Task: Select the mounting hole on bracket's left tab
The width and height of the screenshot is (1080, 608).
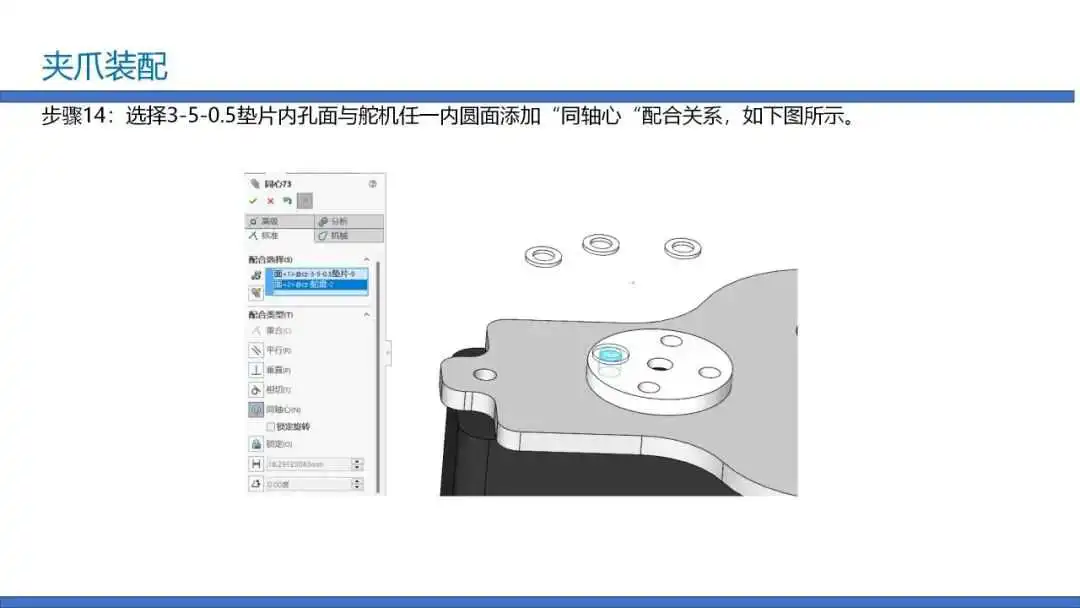Action: 485,375
